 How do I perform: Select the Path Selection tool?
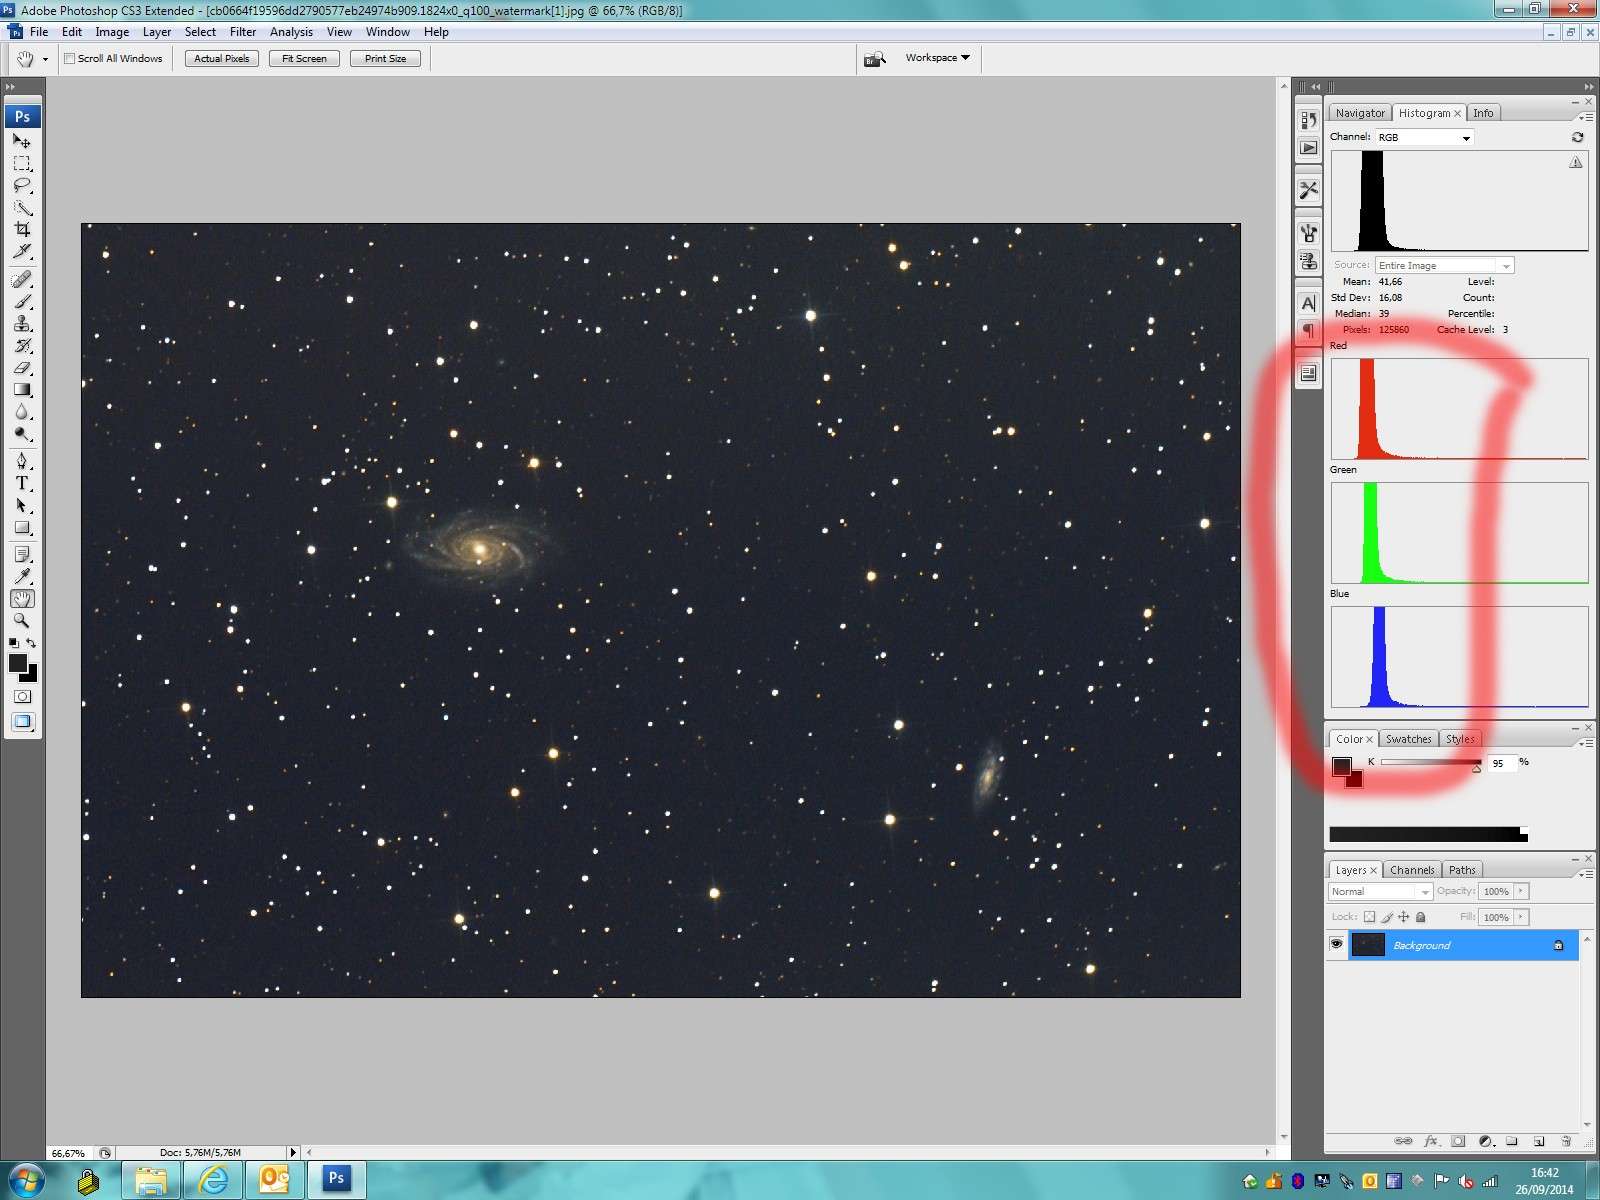tap(22, 505)
